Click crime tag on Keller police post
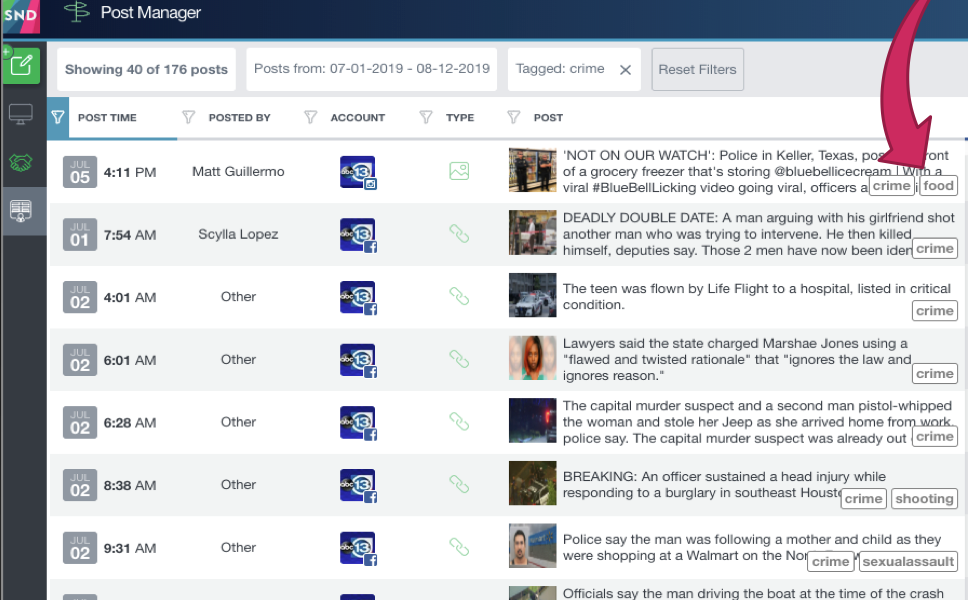The width and height of the screenshot is (968, 600). pos(891,186)
